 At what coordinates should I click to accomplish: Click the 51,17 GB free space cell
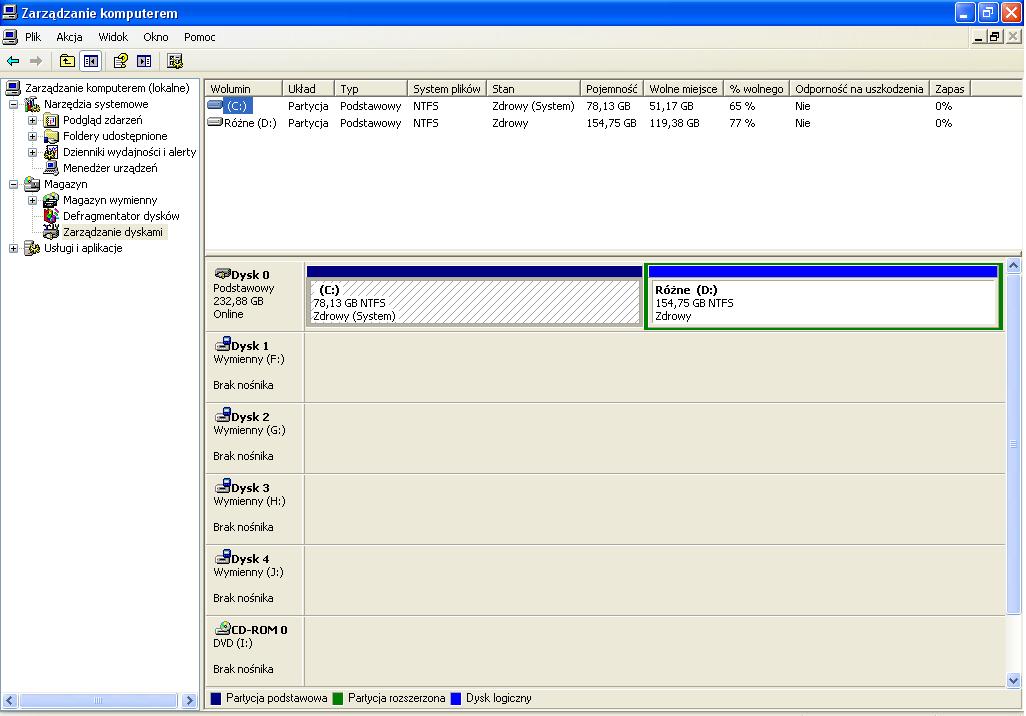click(671, 106)
